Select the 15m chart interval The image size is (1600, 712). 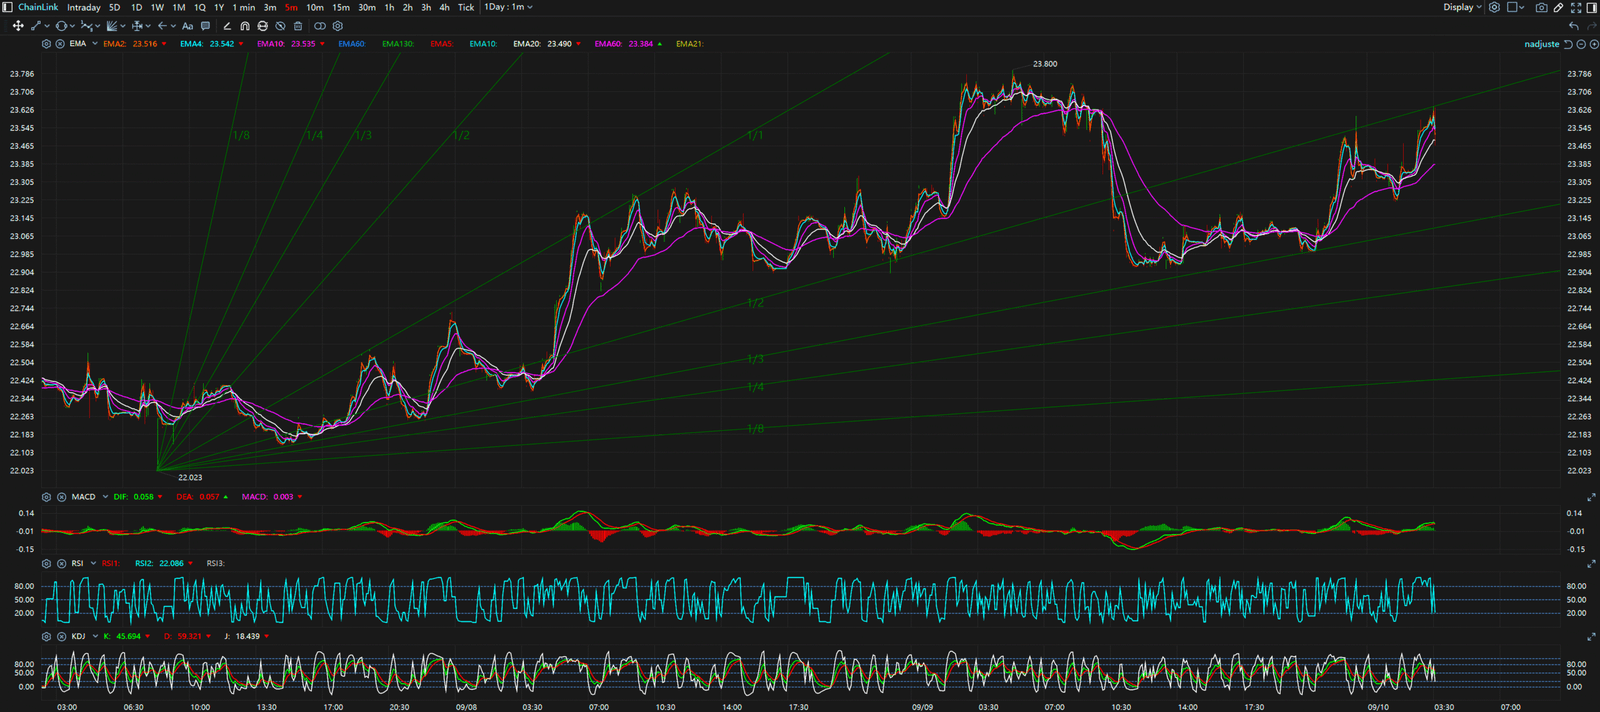click(x=341, y=7)
